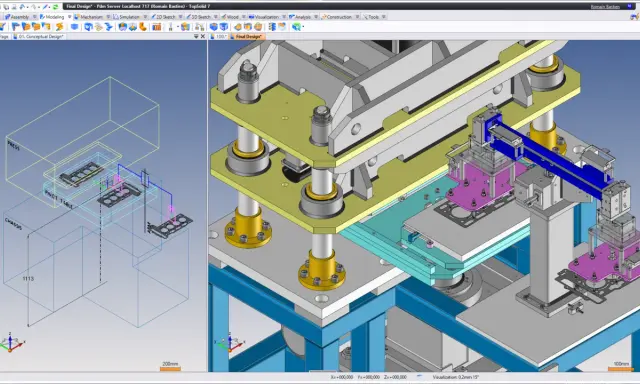Open dropdown arrow next to Simulation tab
This screenshot has width=640, height=384.
tap(145, 17)
